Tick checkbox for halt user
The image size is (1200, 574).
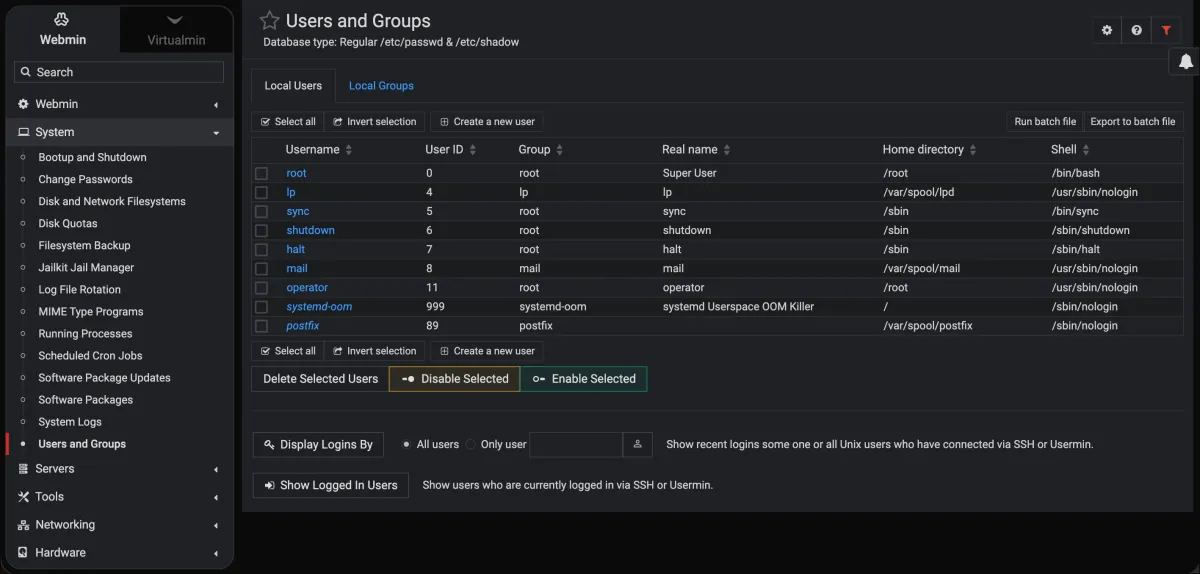click(x=261, y=250)
